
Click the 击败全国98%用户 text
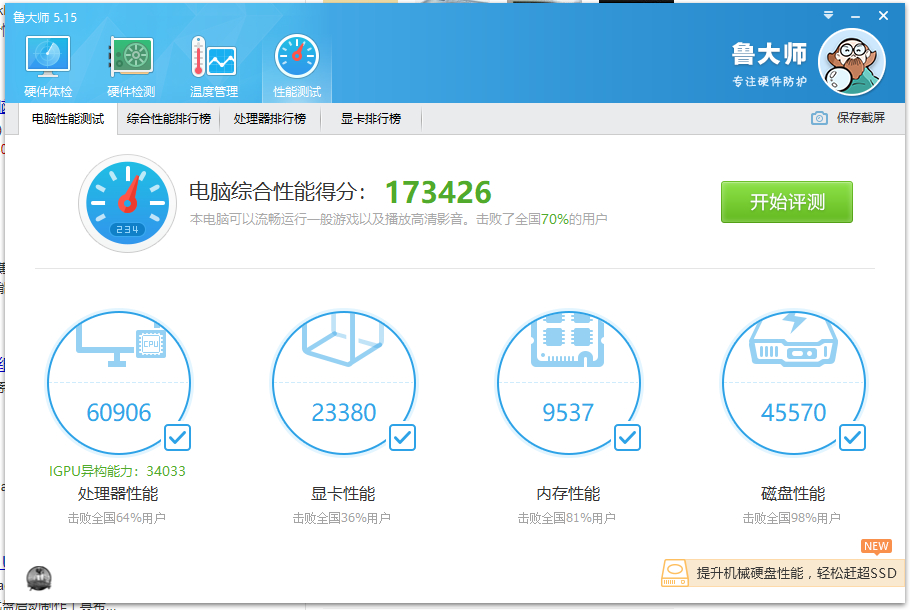click(792, 518)
